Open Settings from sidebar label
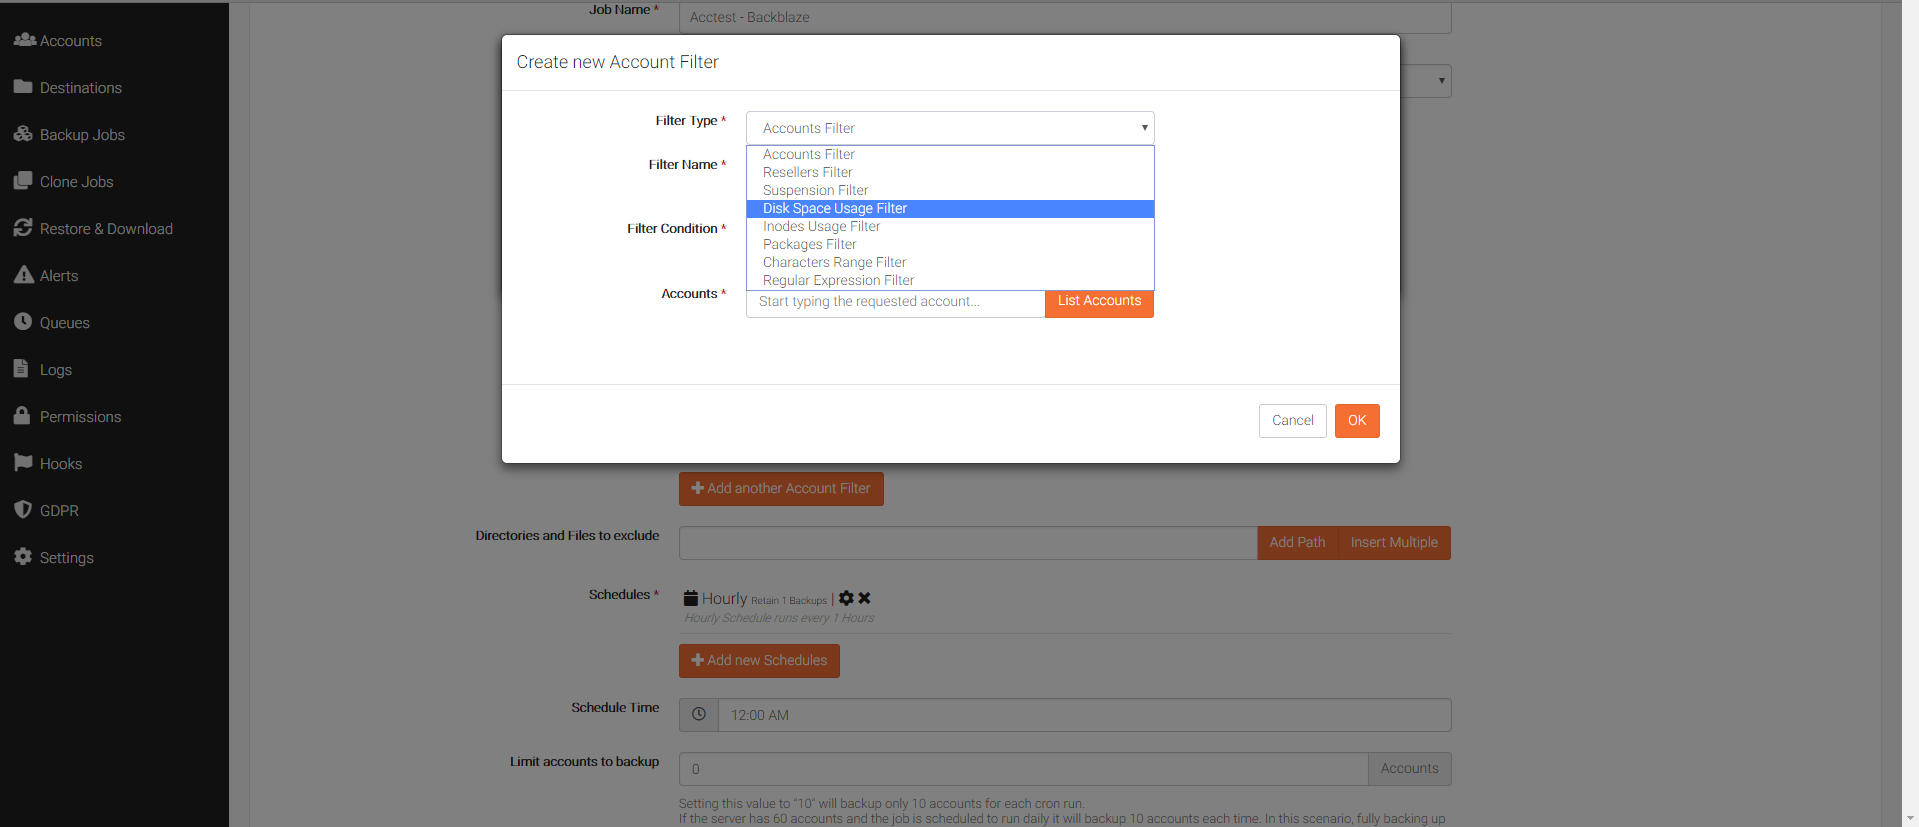Screen dimensions: 1919x827 [67, 558]
